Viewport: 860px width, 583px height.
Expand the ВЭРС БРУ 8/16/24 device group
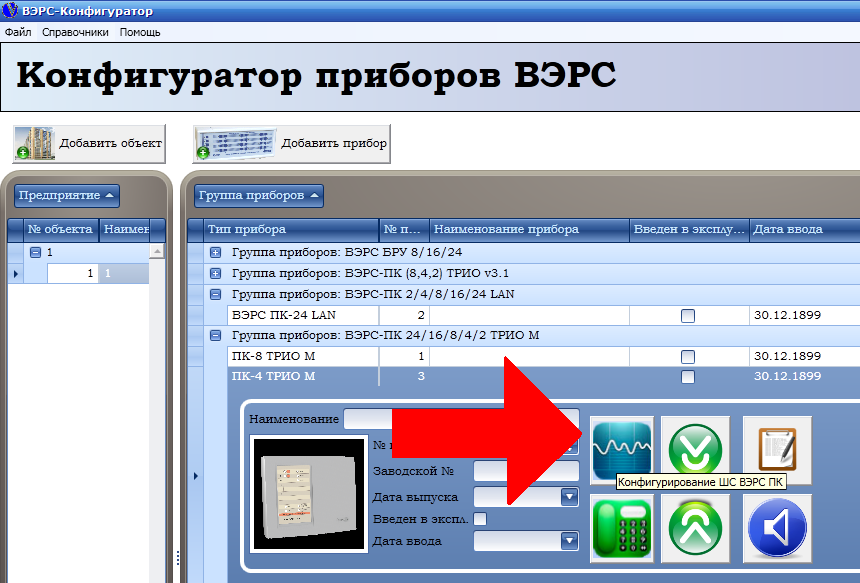[215, 253]
